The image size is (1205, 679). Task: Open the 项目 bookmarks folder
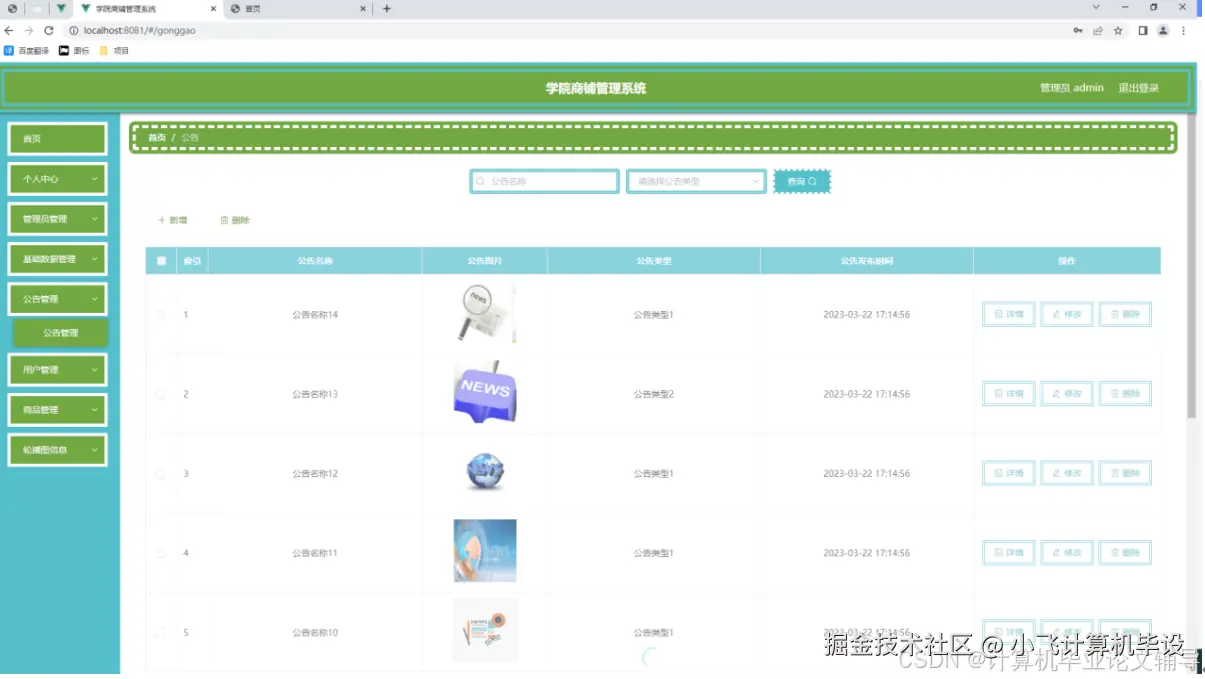pos(114,51)
